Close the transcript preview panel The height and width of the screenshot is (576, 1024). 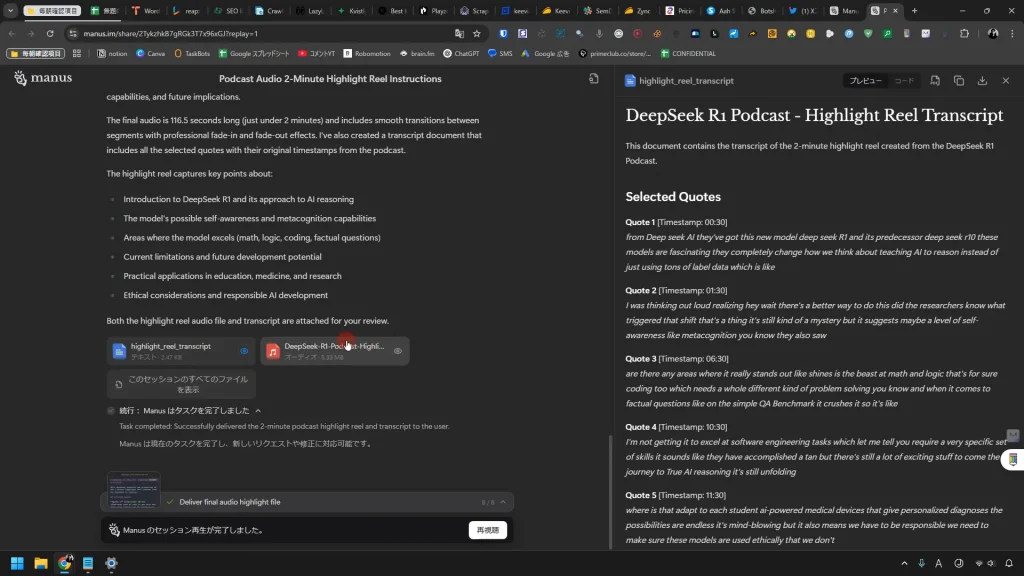pos(1006,80)
